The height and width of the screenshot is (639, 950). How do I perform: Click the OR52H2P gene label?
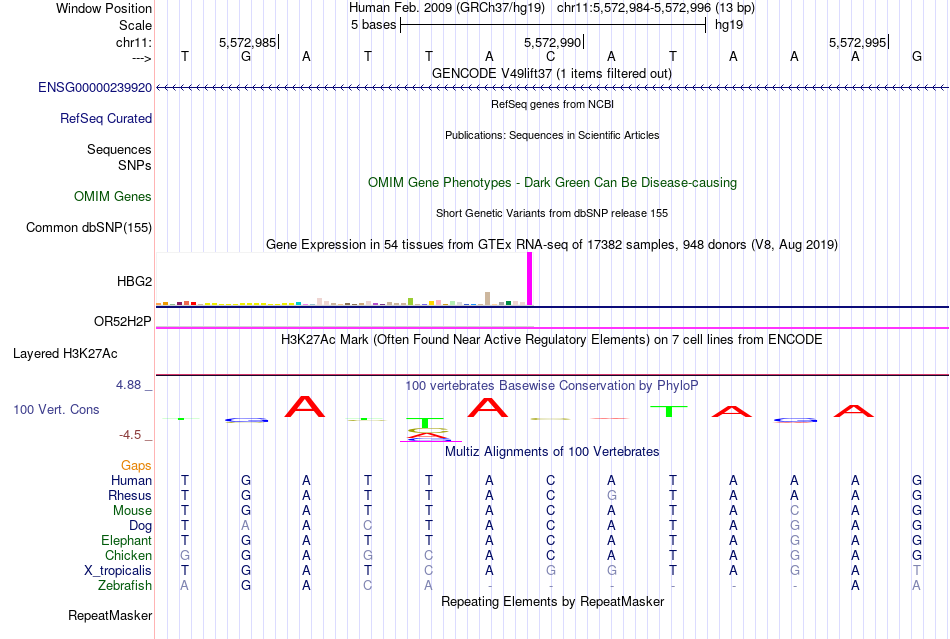(x=123, y=322)
